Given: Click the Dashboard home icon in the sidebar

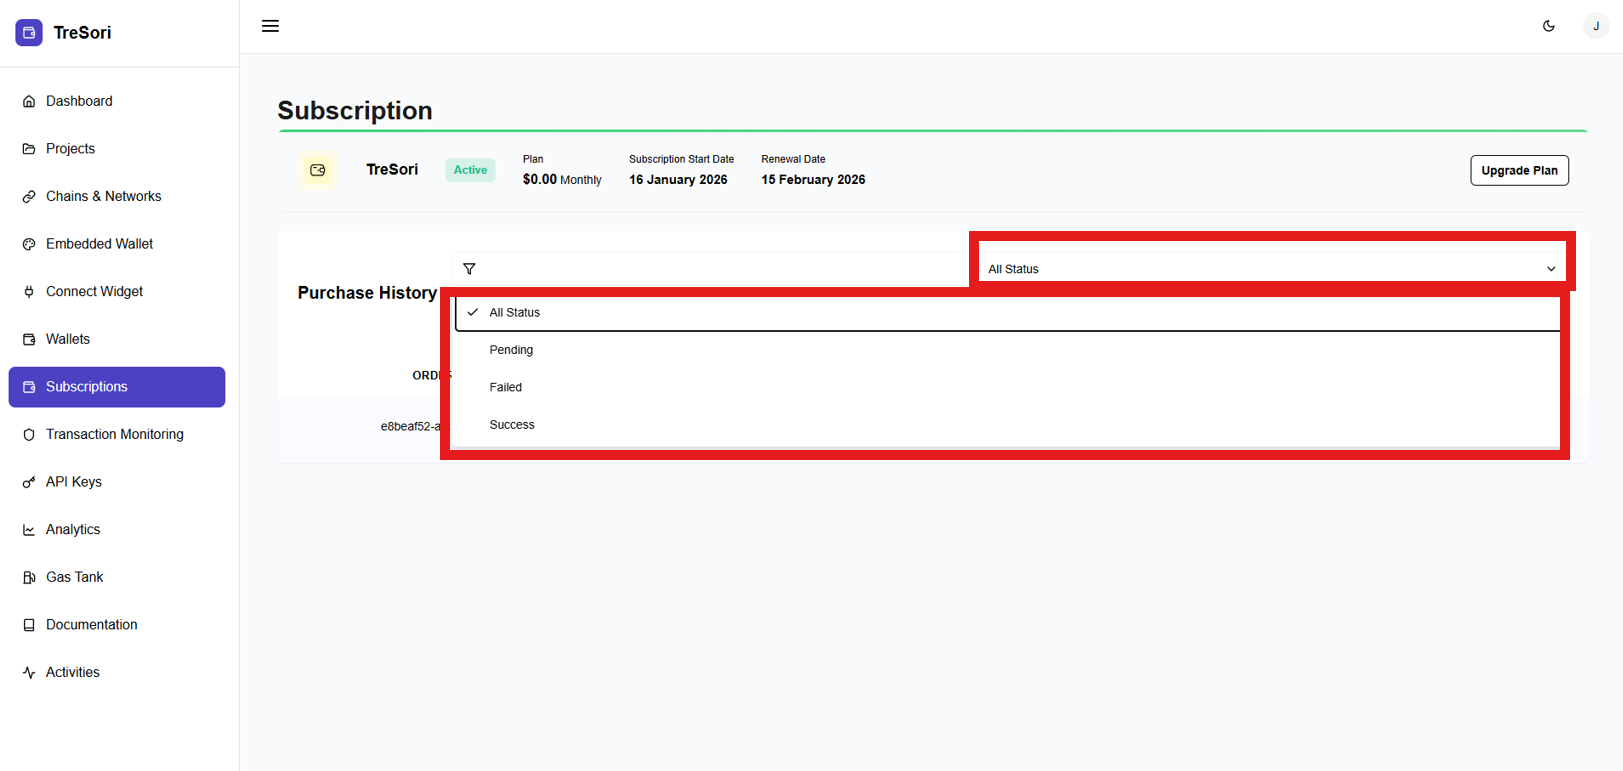Looking at the screenshot, I should (x=29, y=101).
